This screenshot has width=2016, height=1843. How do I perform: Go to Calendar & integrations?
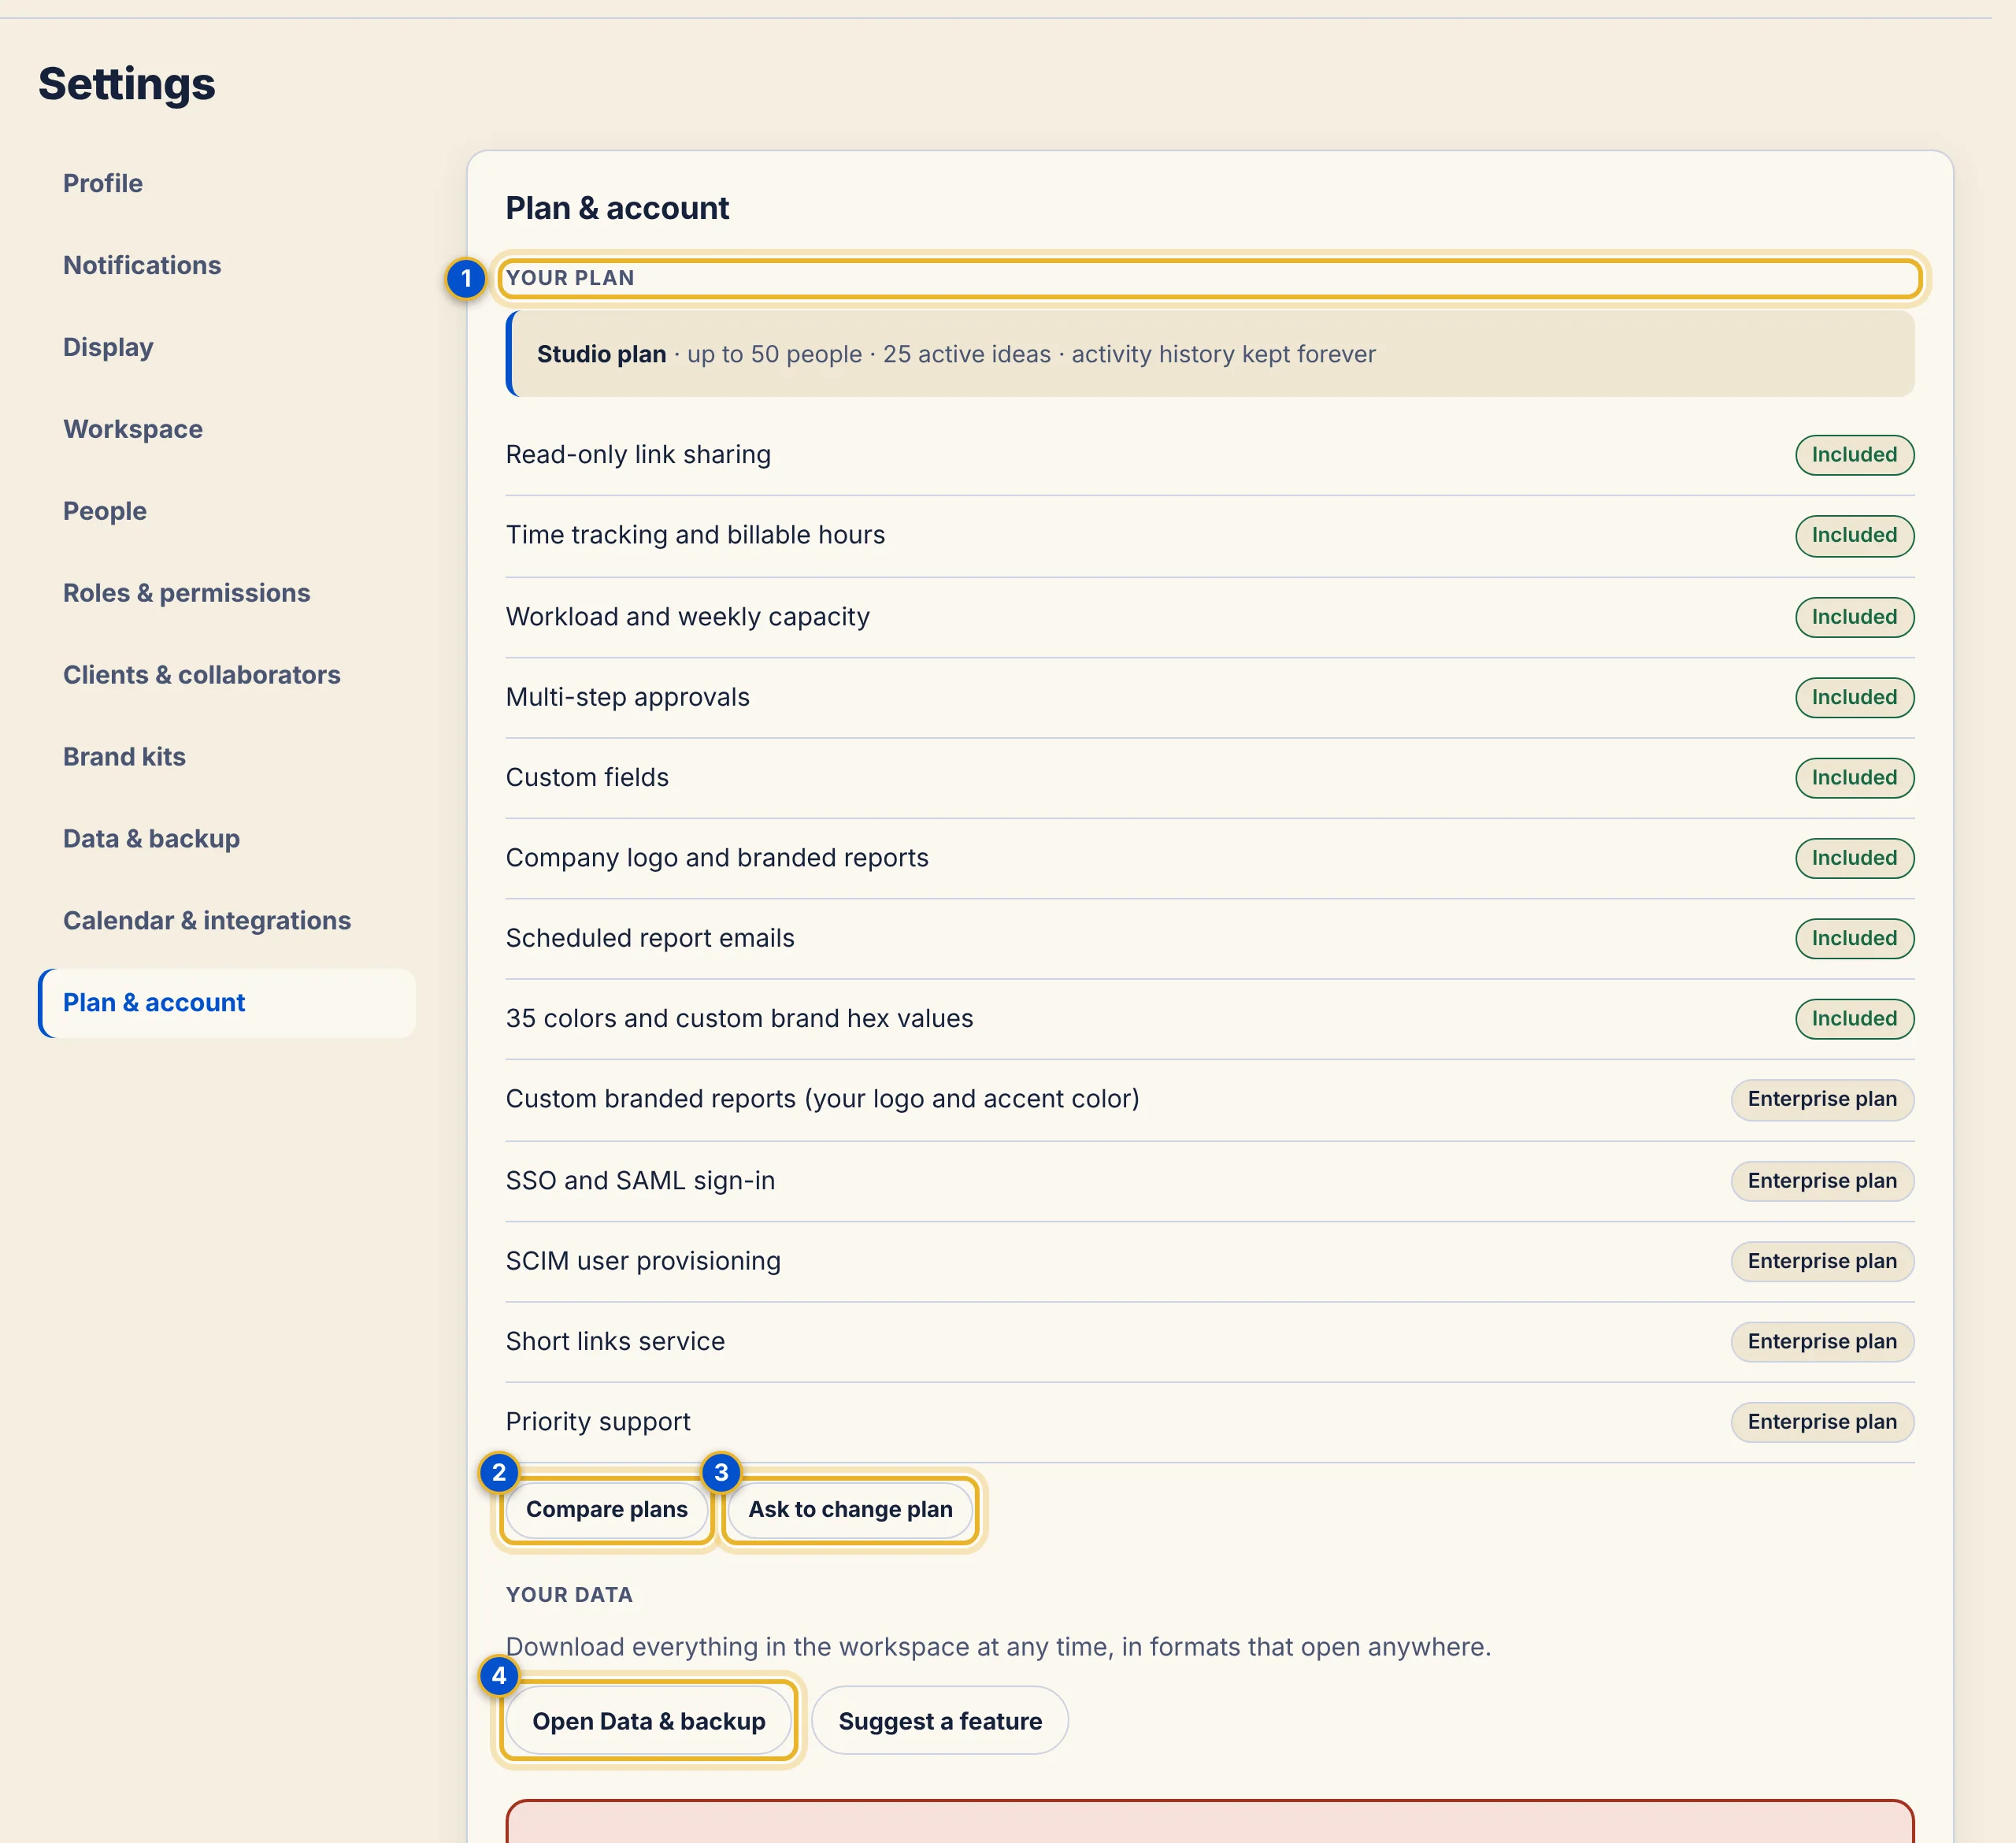tap(207, 921)
